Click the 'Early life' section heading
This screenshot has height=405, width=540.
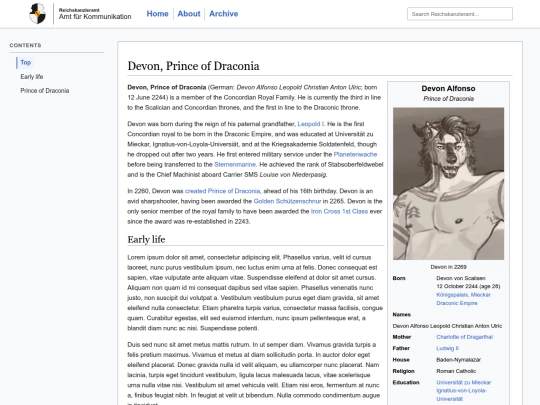pyautogui.click(x=146, y=239)
